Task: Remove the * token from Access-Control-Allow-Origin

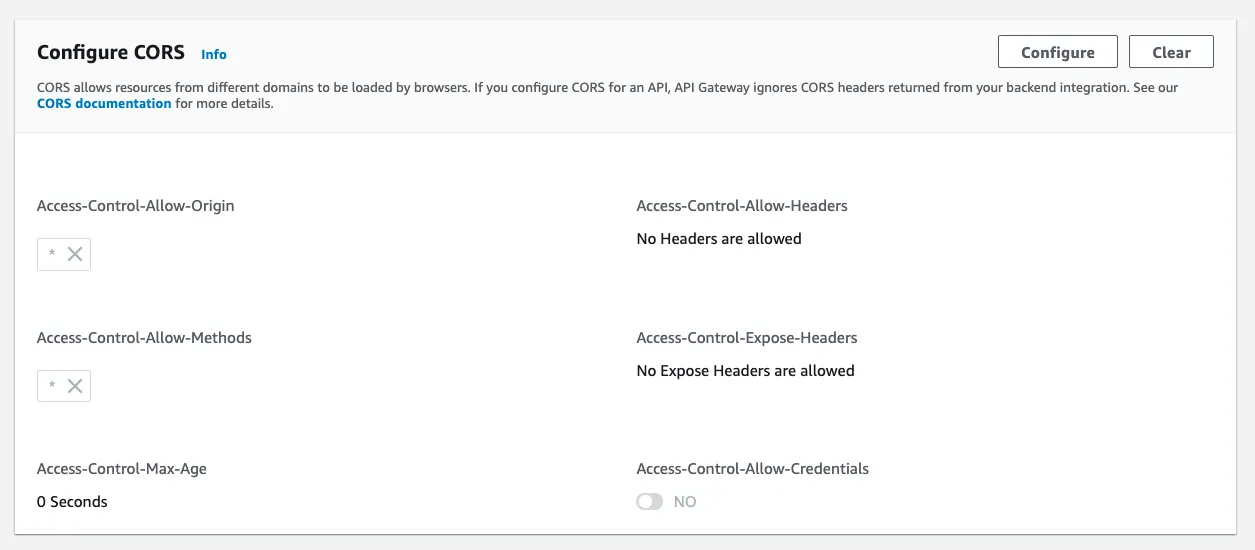Action: point(75,254)
